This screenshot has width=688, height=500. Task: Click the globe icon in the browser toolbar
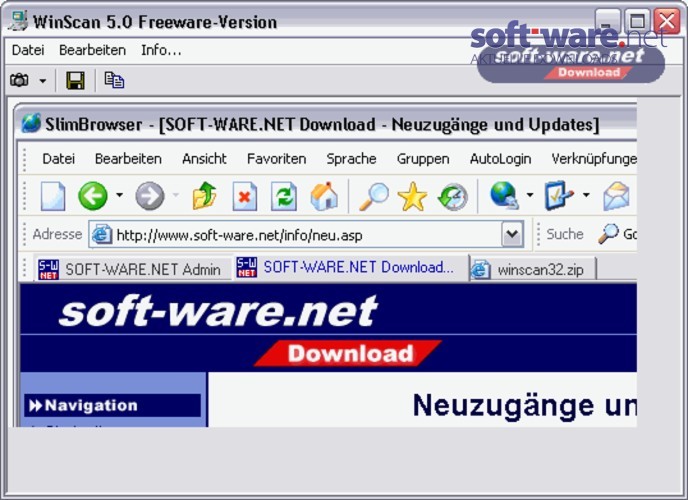click(504, 196)
